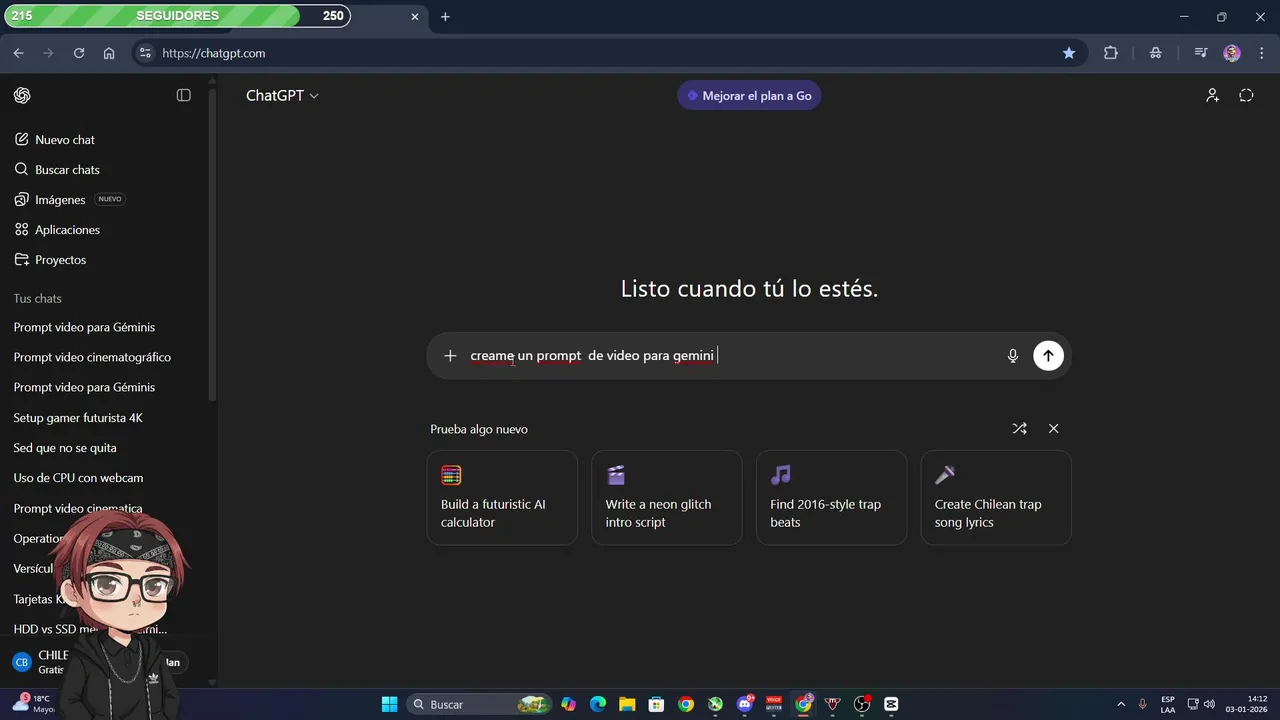Open the Chrome profile avatar
The width and height of the screenshot is (1280, 720).
tap(1232, 53)
